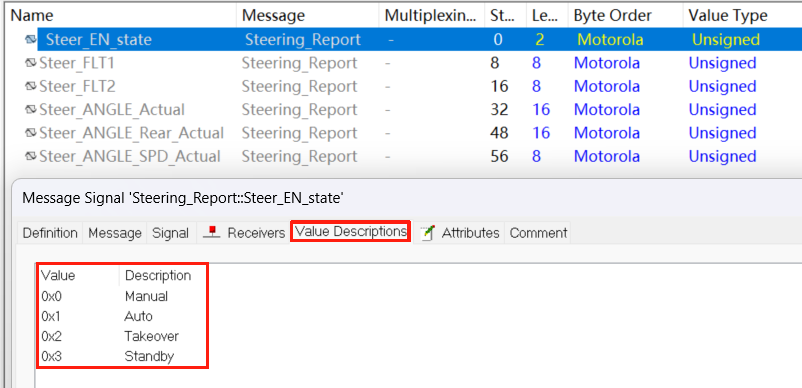Click the signal icon beside Steer_EN_state

31,39
